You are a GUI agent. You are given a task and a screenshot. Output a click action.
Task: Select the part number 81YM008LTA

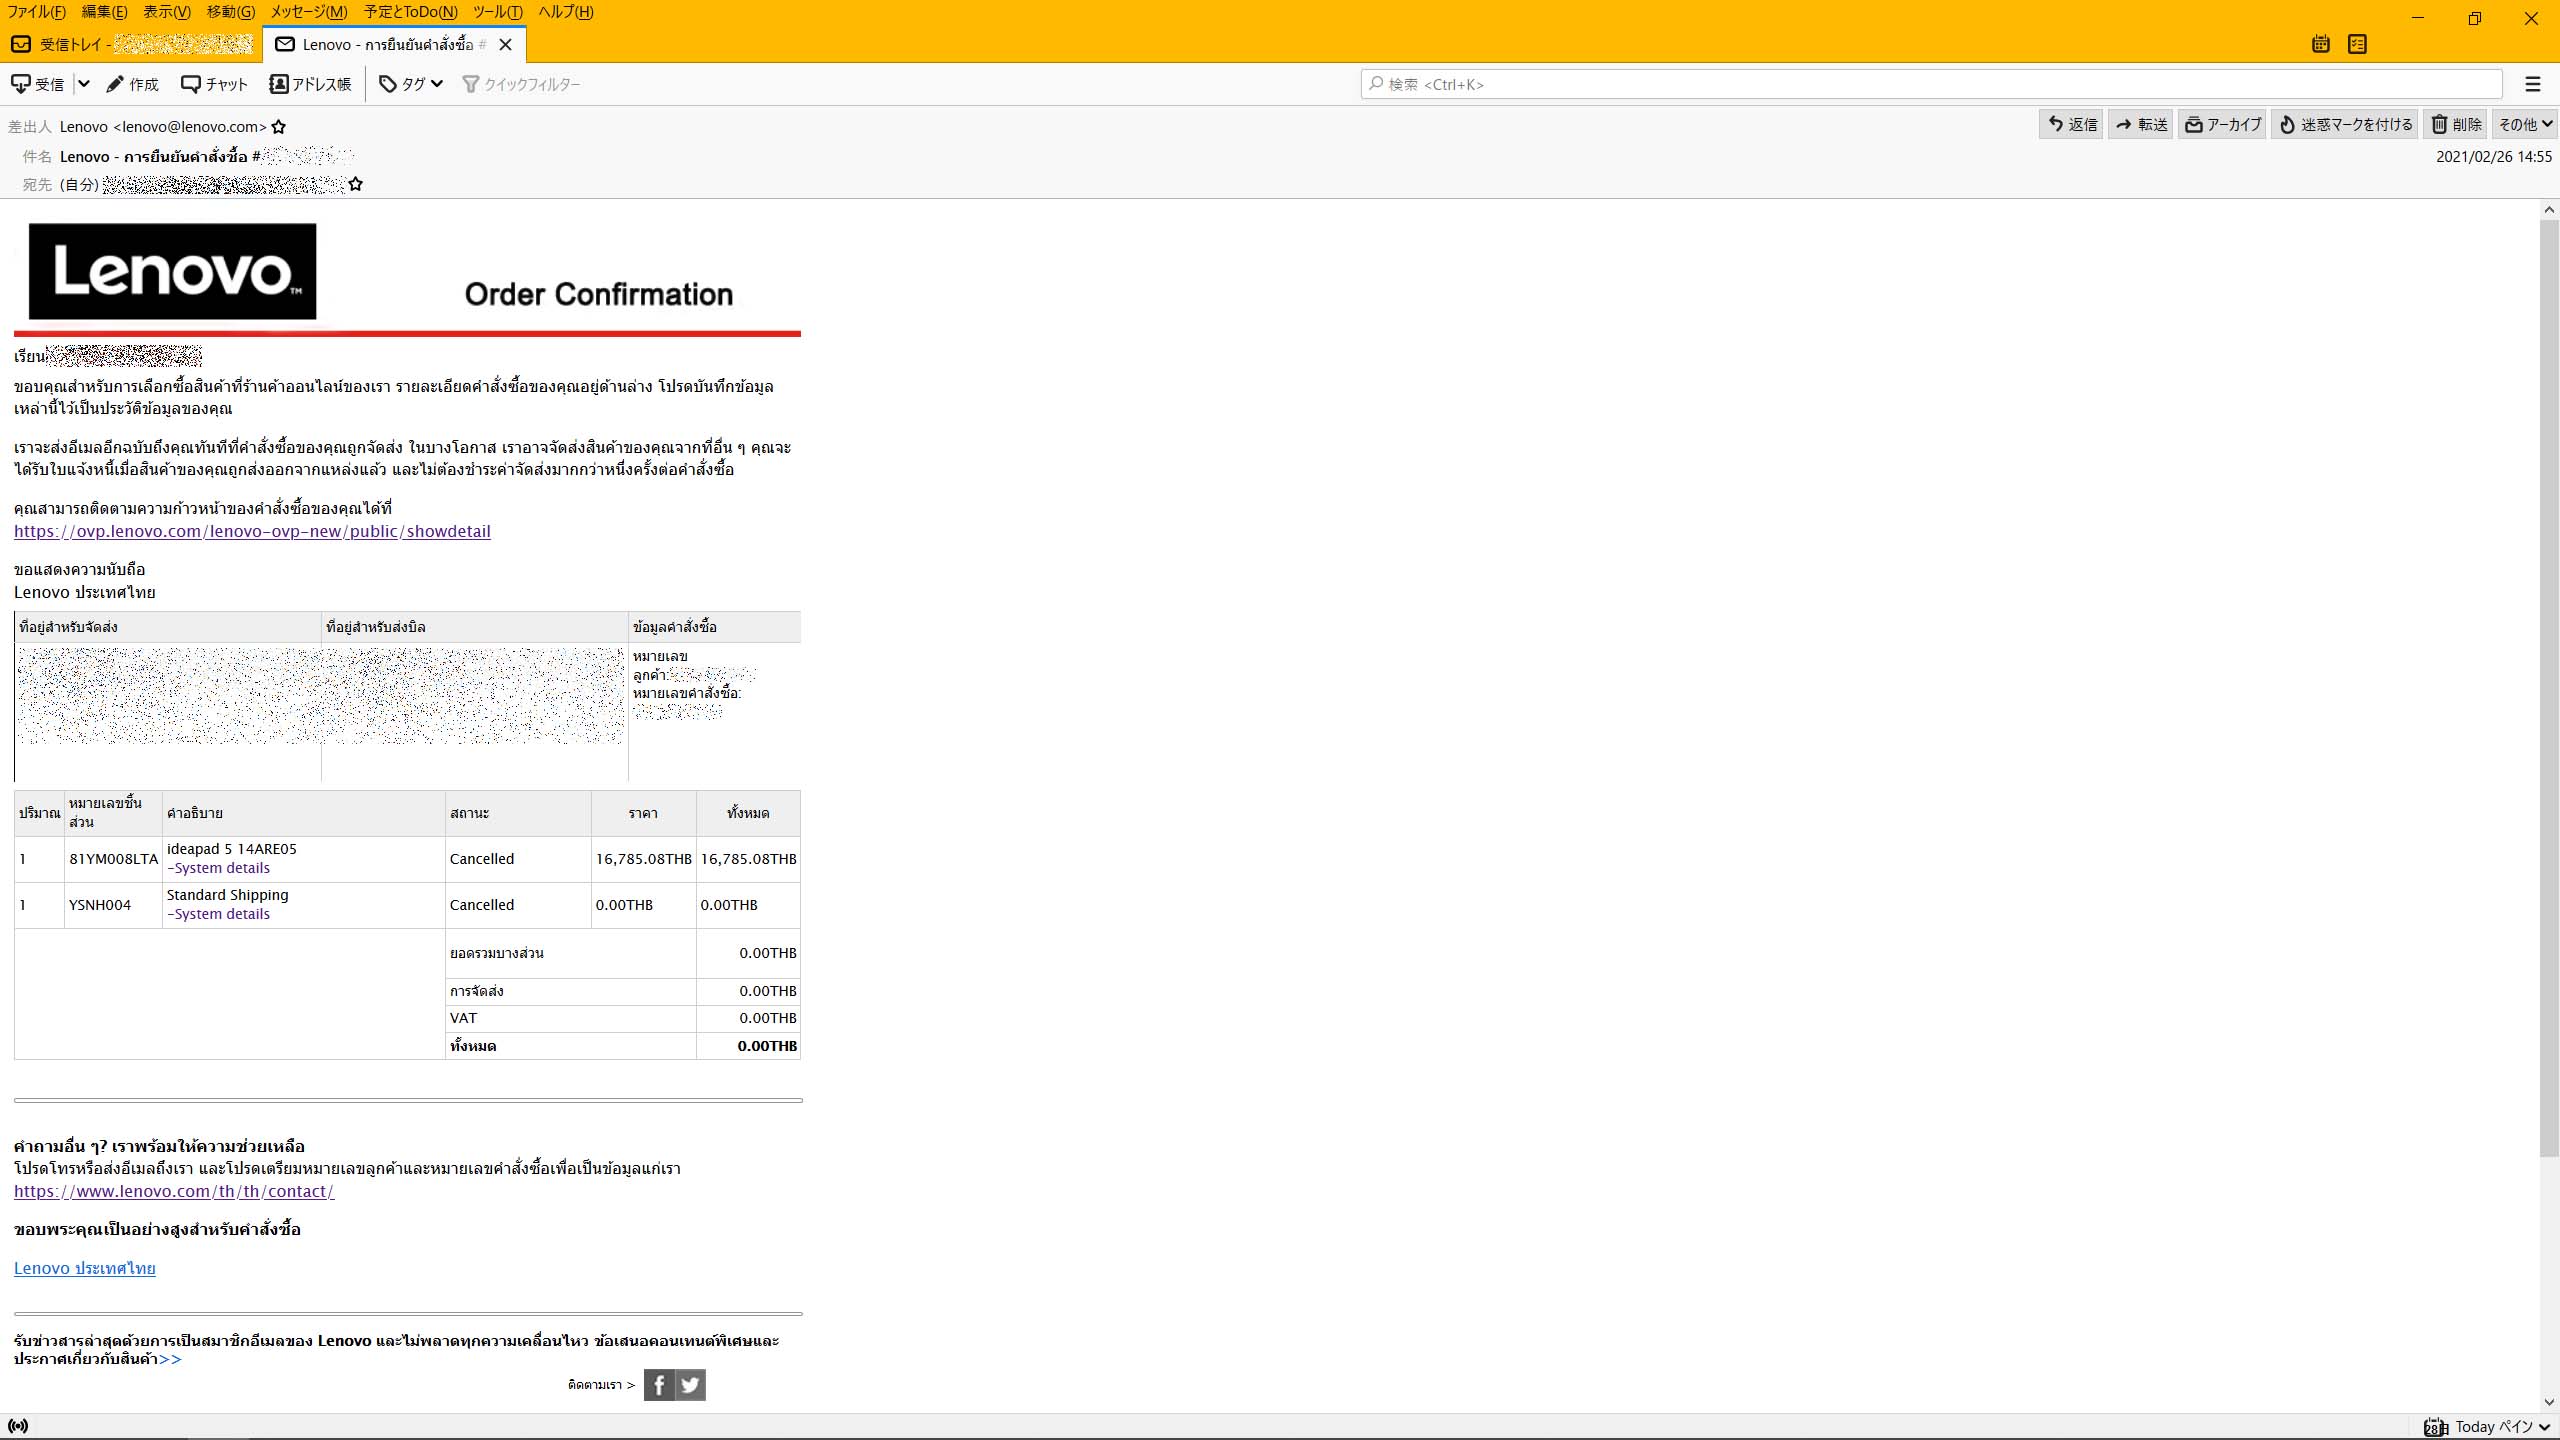[x=113, y=859]
